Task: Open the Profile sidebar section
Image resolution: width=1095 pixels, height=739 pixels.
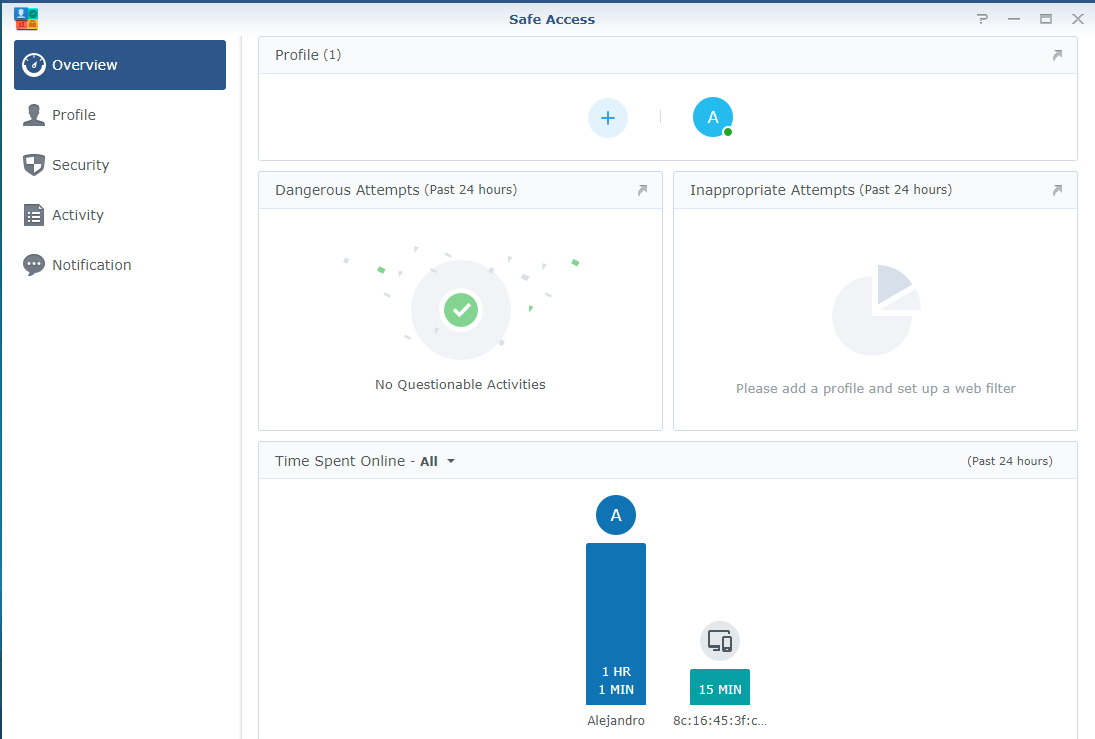Action: [74, 115]
